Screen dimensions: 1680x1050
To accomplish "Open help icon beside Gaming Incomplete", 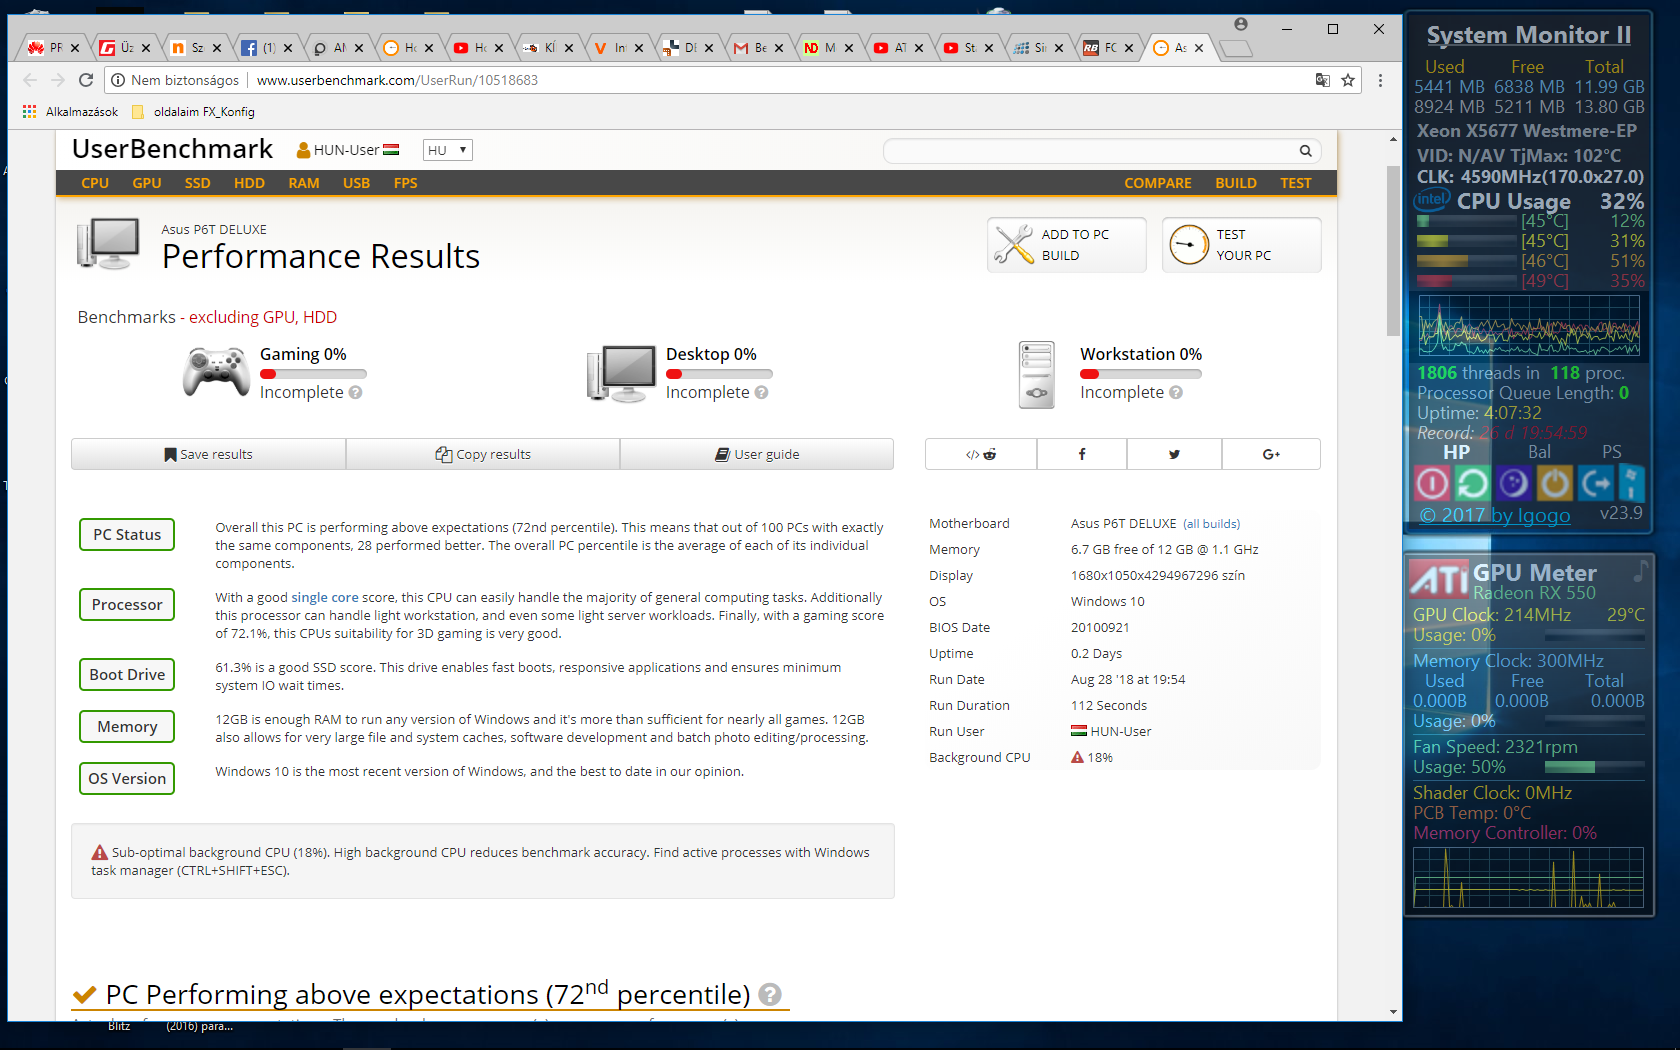I will pos(355,393).
